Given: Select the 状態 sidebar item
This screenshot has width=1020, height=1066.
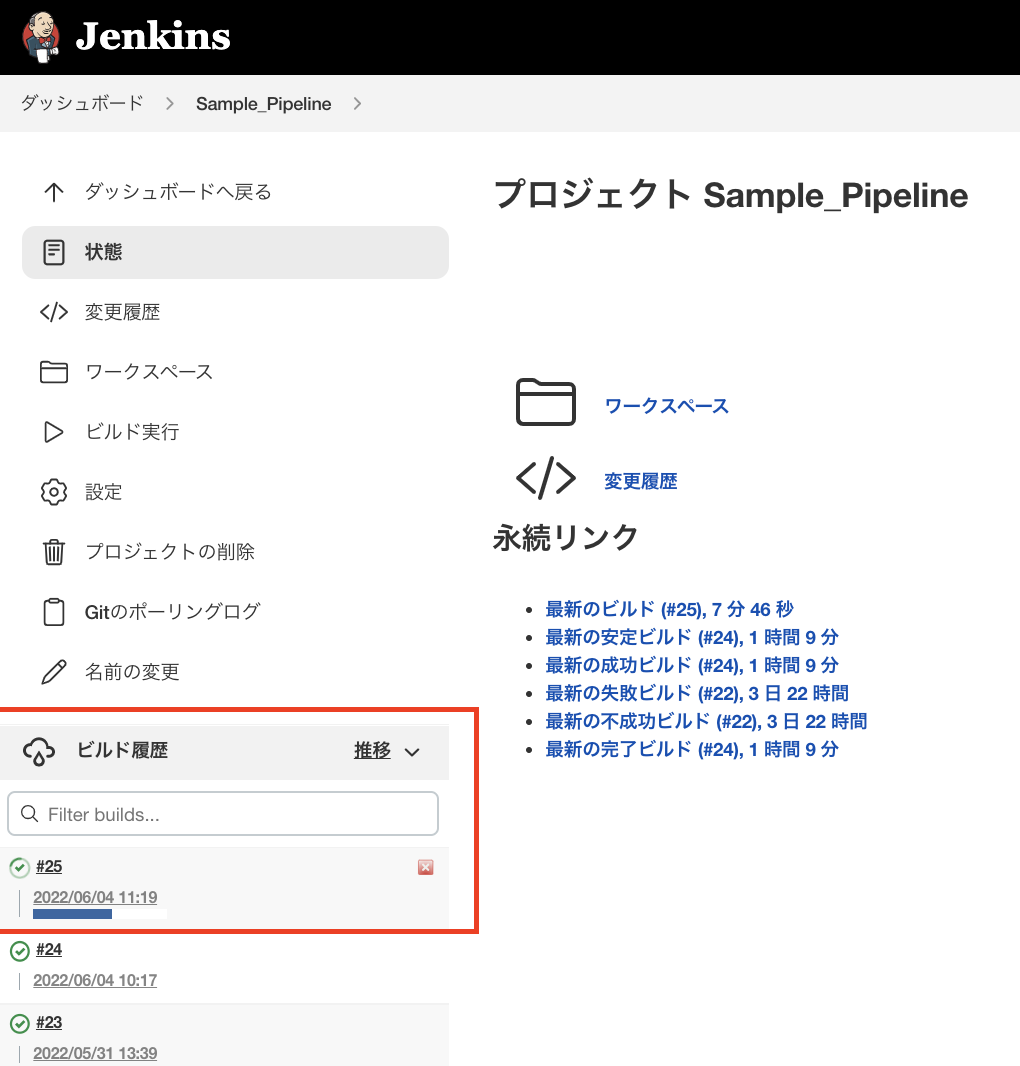Looking at the screenshot, I should pyautogui.click(x=235, y=252).
